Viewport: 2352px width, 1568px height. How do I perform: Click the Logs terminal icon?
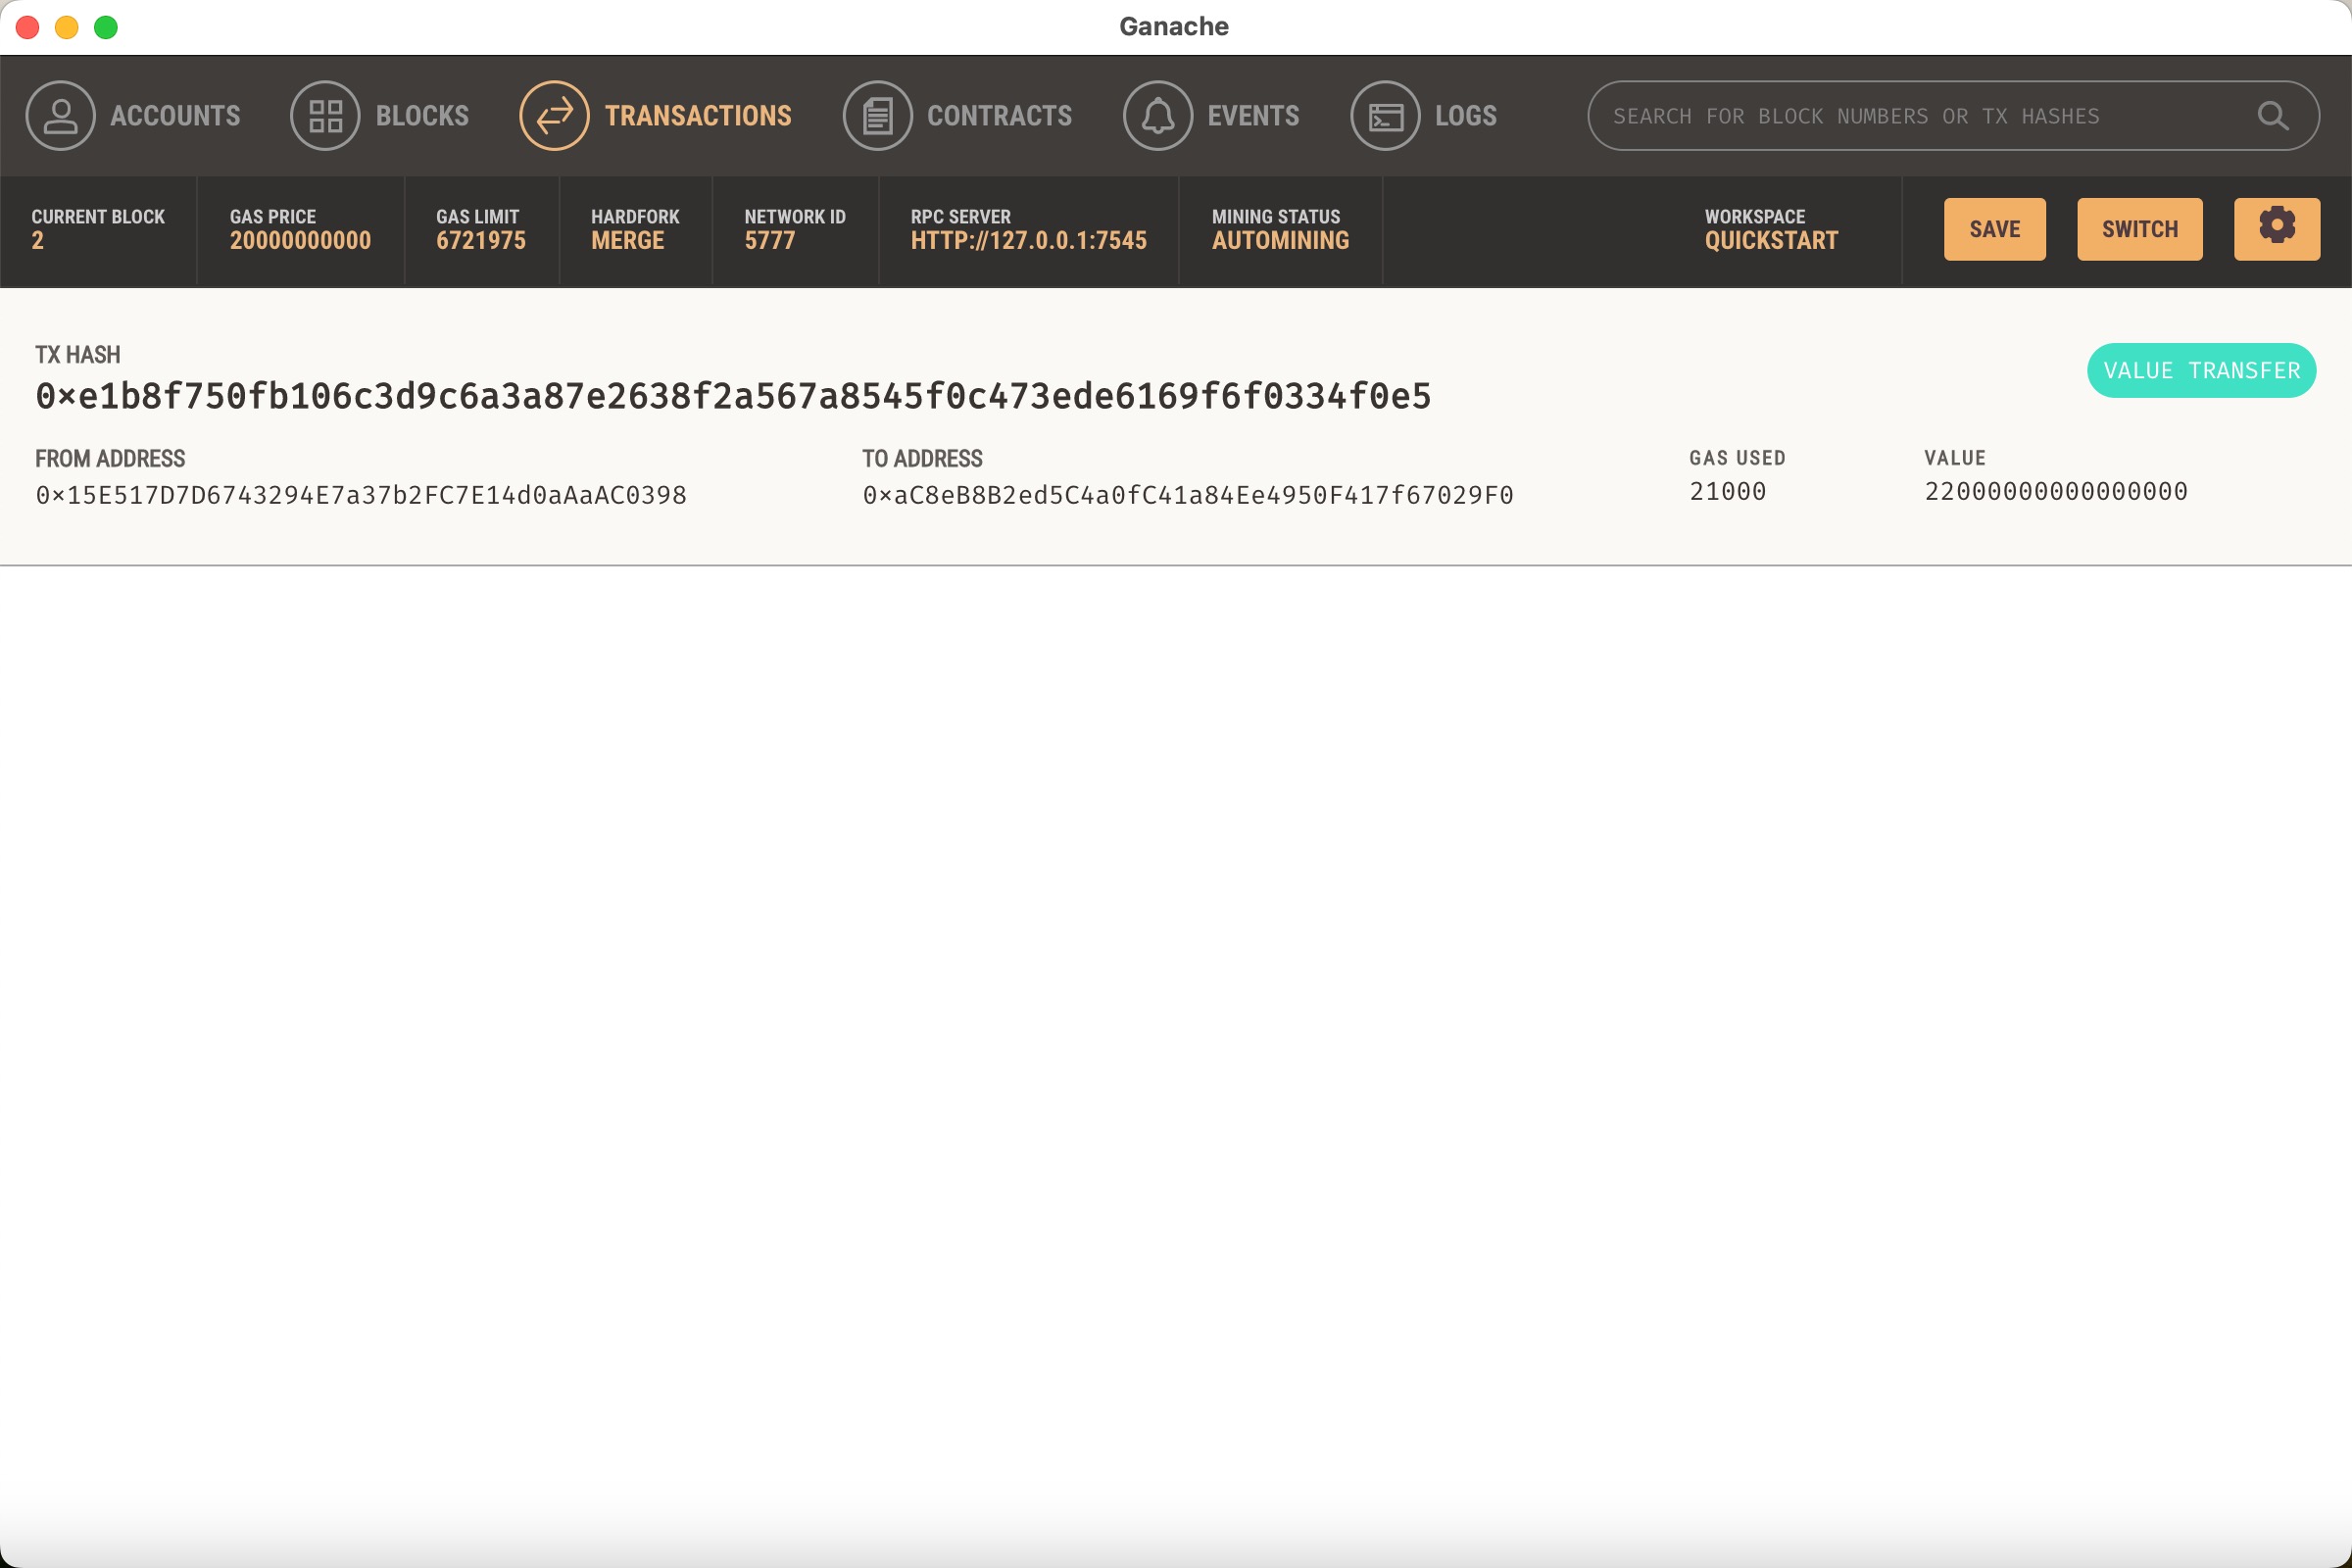[x=1385, y=116]
